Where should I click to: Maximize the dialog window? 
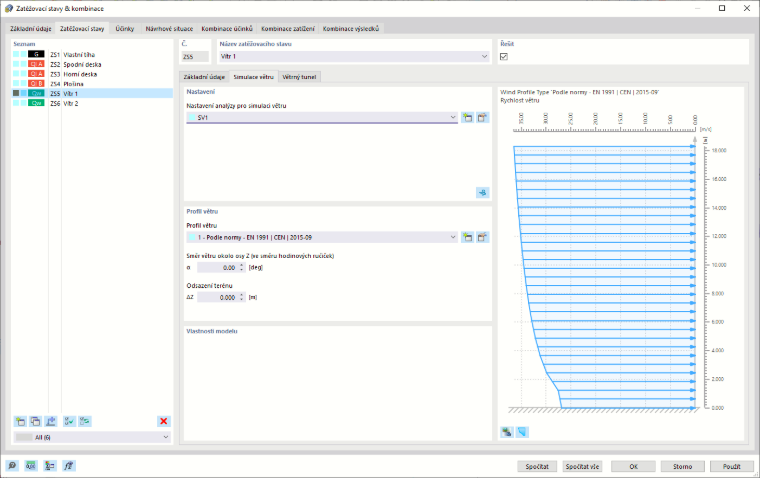point(722,8)
